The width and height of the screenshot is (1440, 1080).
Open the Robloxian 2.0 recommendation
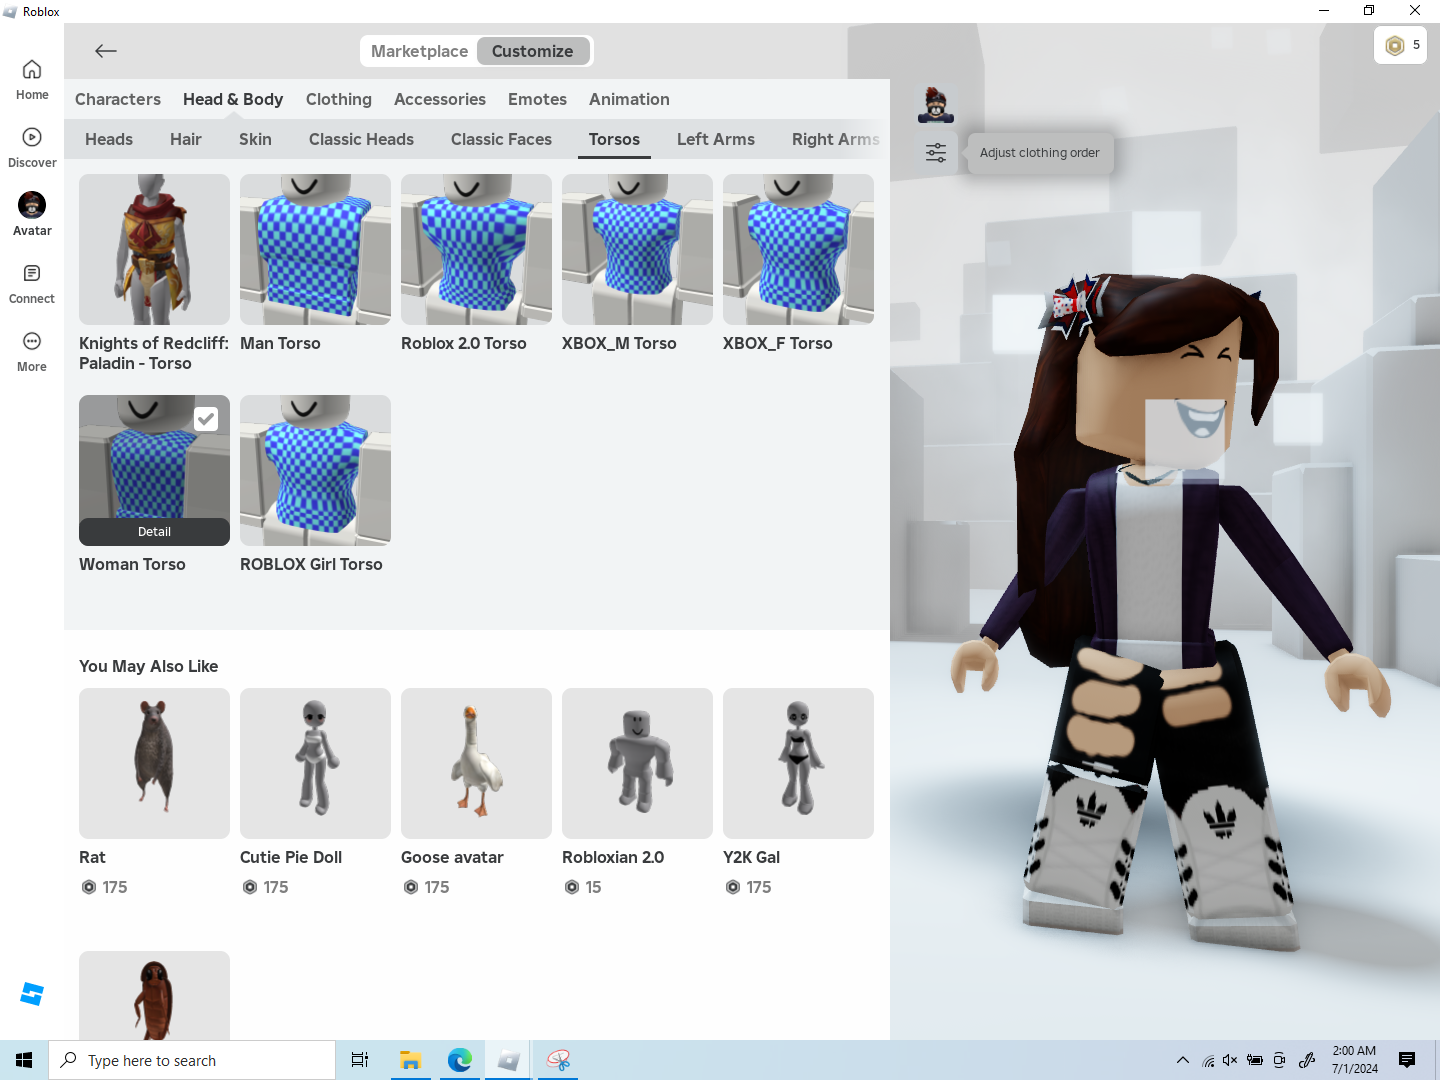(637, 763)
